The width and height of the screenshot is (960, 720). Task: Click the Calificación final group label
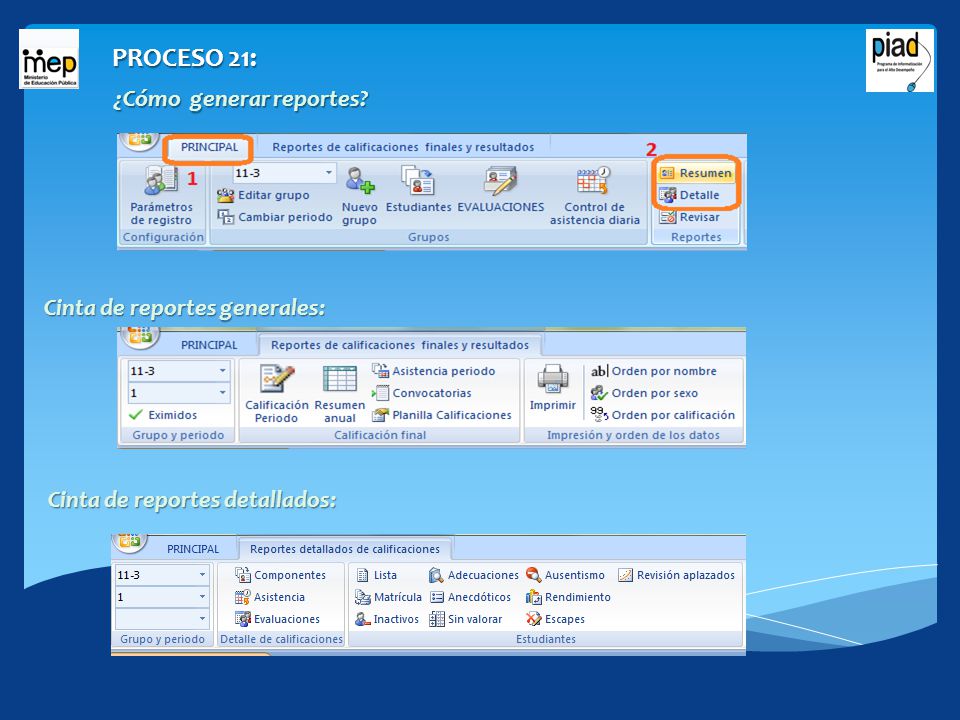click(x=380, y=435)
